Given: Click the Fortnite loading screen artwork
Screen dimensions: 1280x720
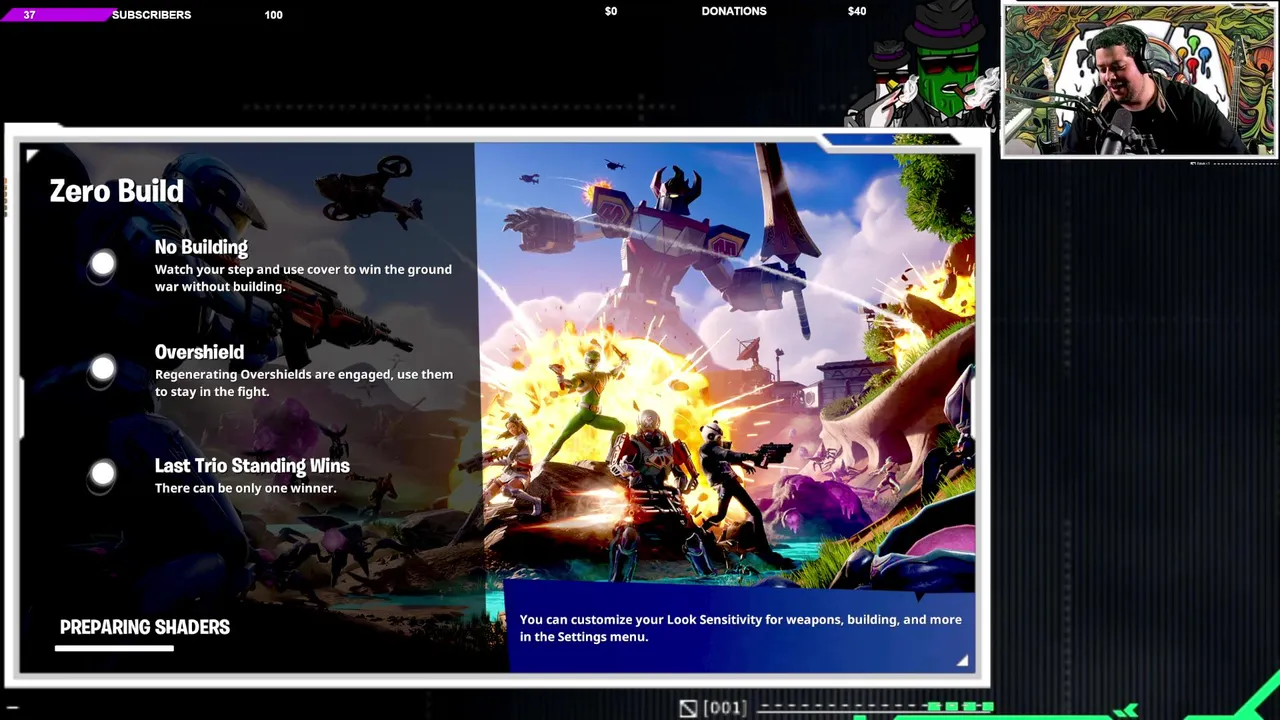Looking at the screenshot, I should tap(726, 365).
